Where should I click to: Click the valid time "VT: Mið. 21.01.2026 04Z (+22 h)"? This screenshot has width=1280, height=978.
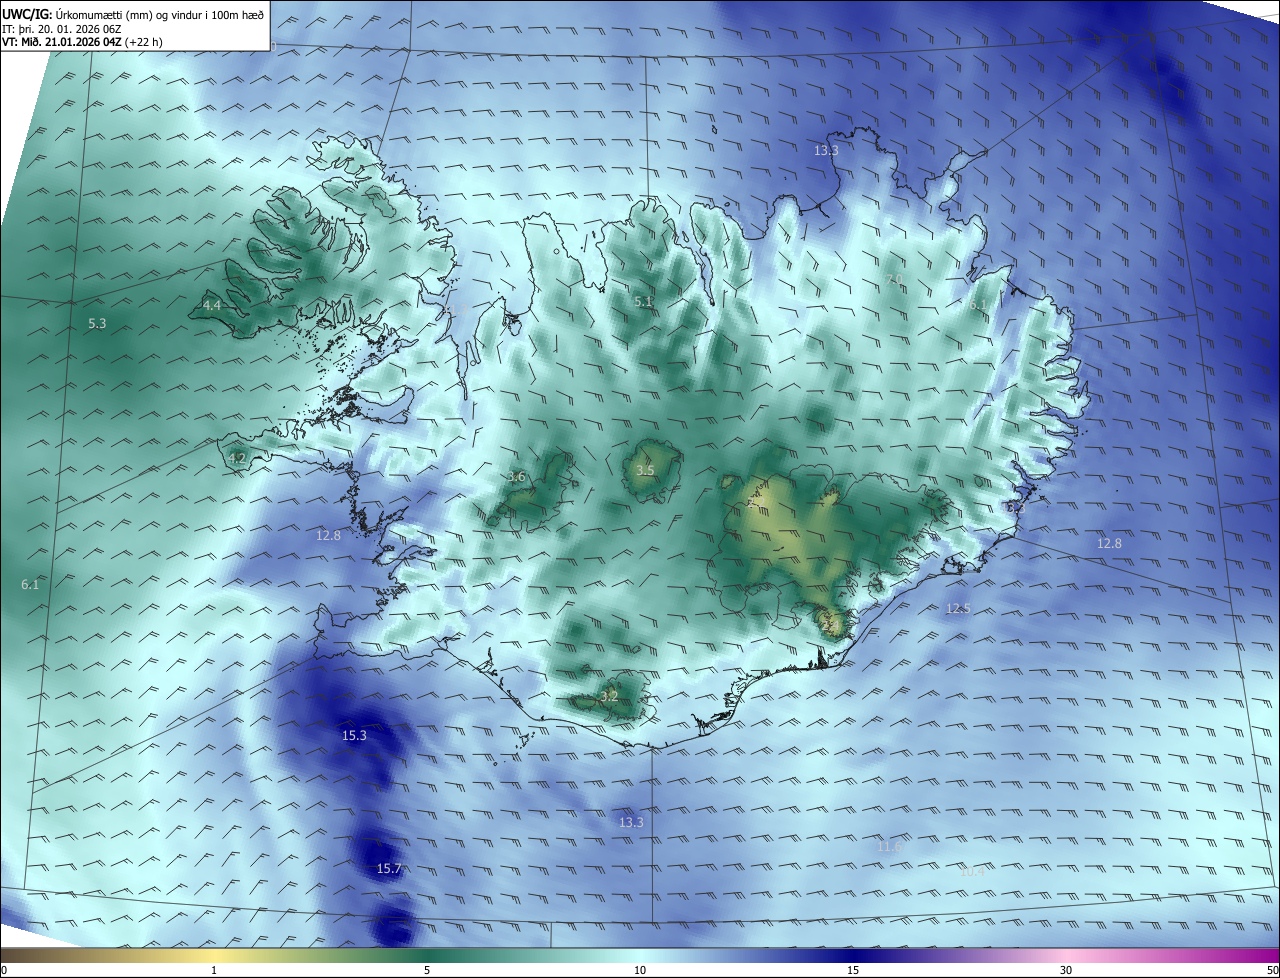tap(82, 42)
